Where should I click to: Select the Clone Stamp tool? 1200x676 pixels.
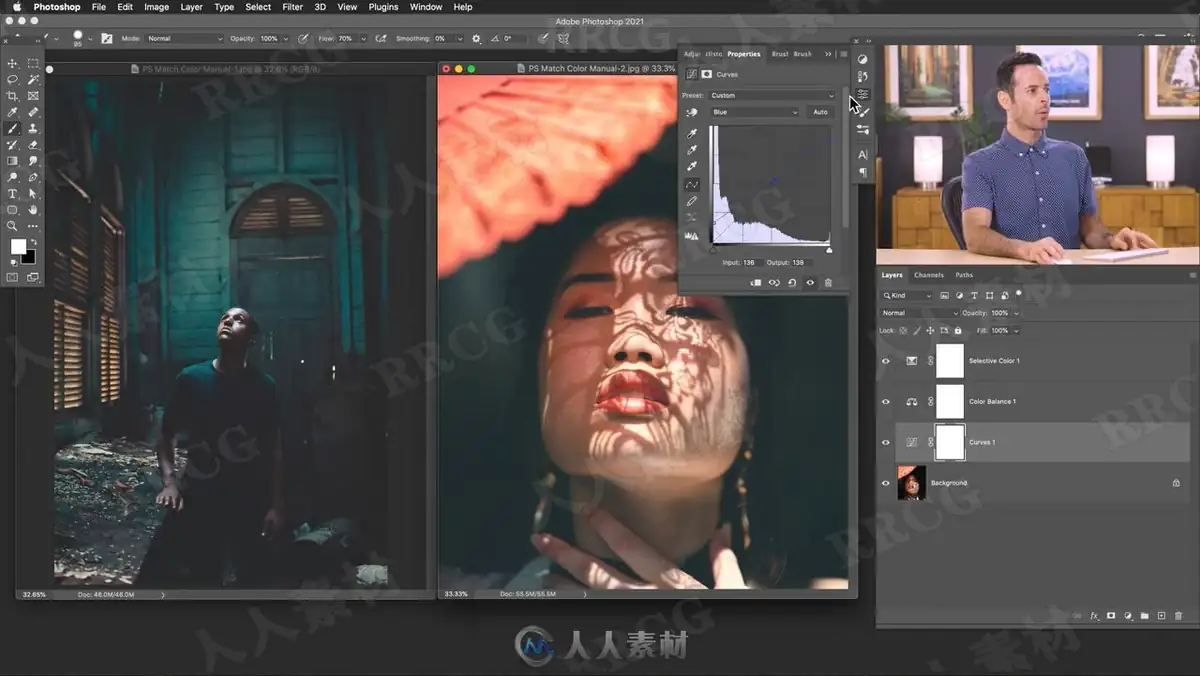click(x=33, y=129)
